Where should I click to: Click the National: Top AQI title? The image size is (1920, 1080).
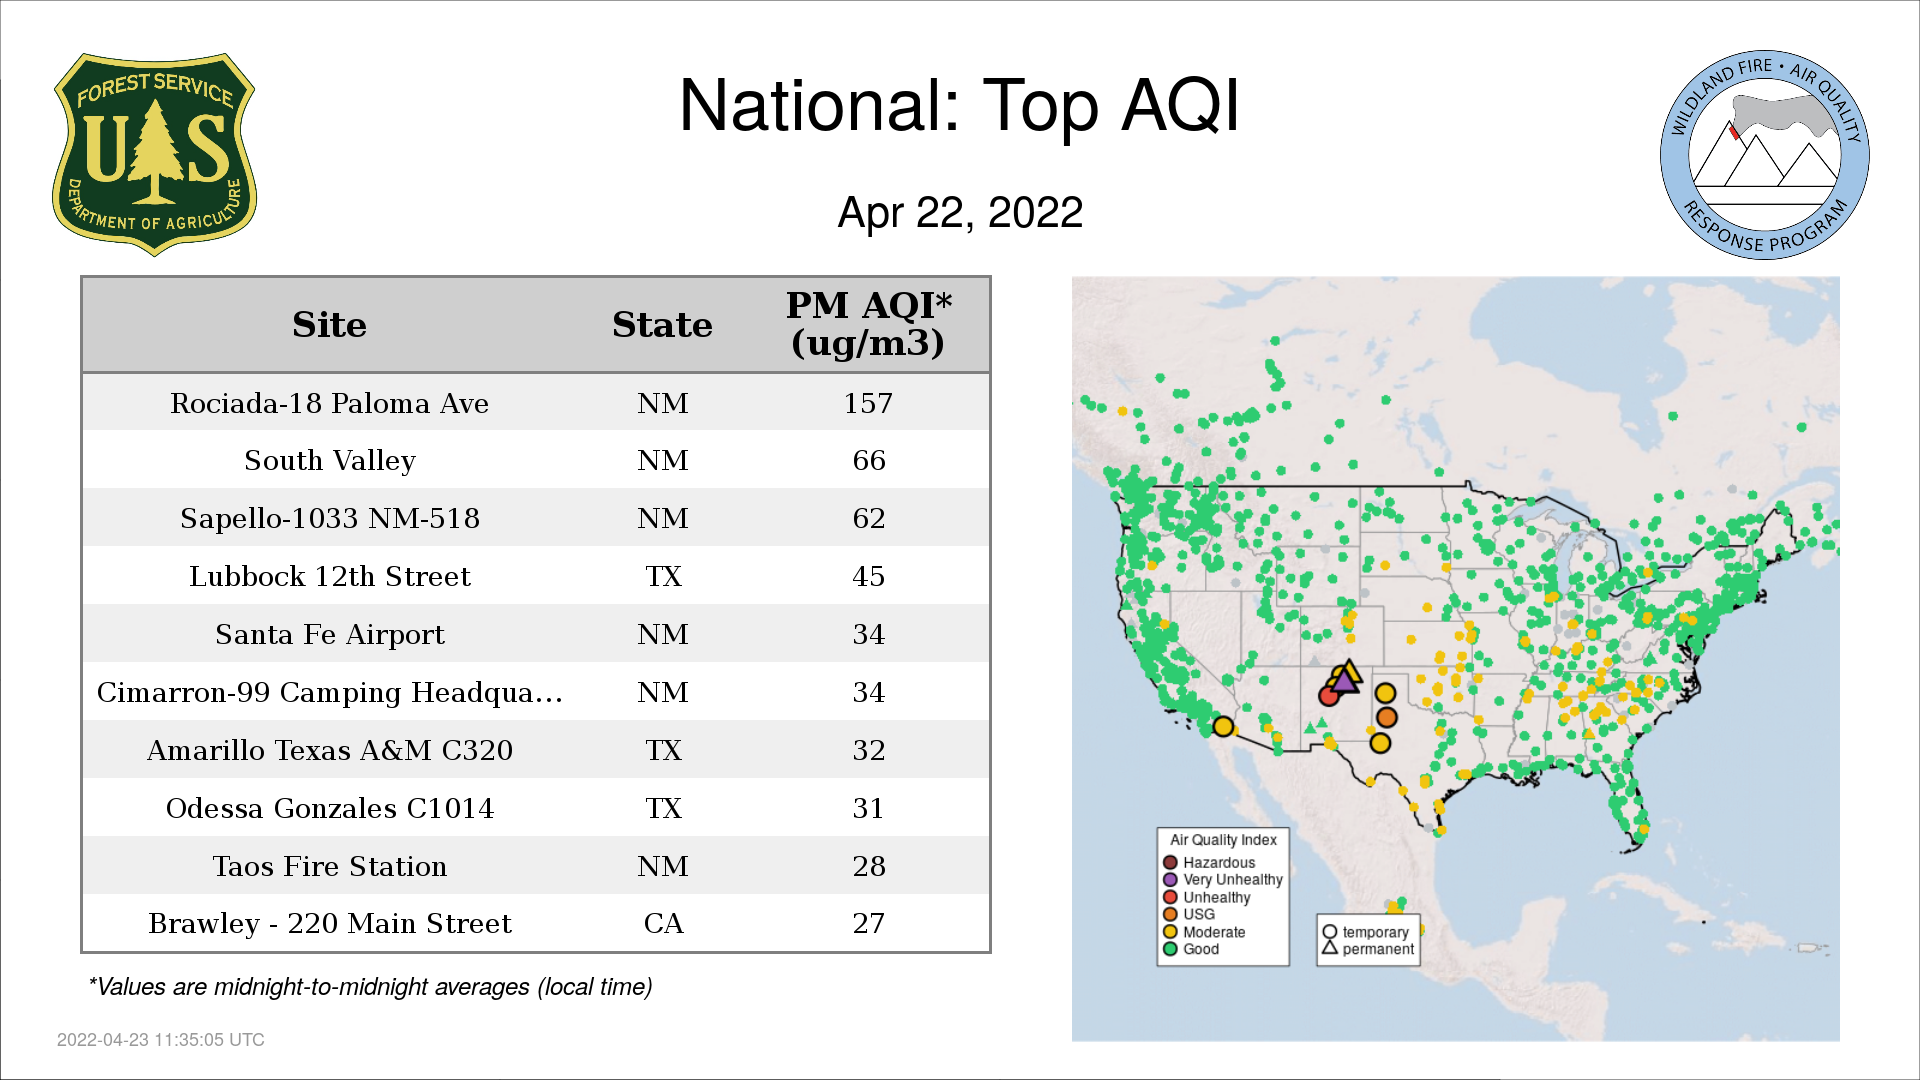coord(959,106)
